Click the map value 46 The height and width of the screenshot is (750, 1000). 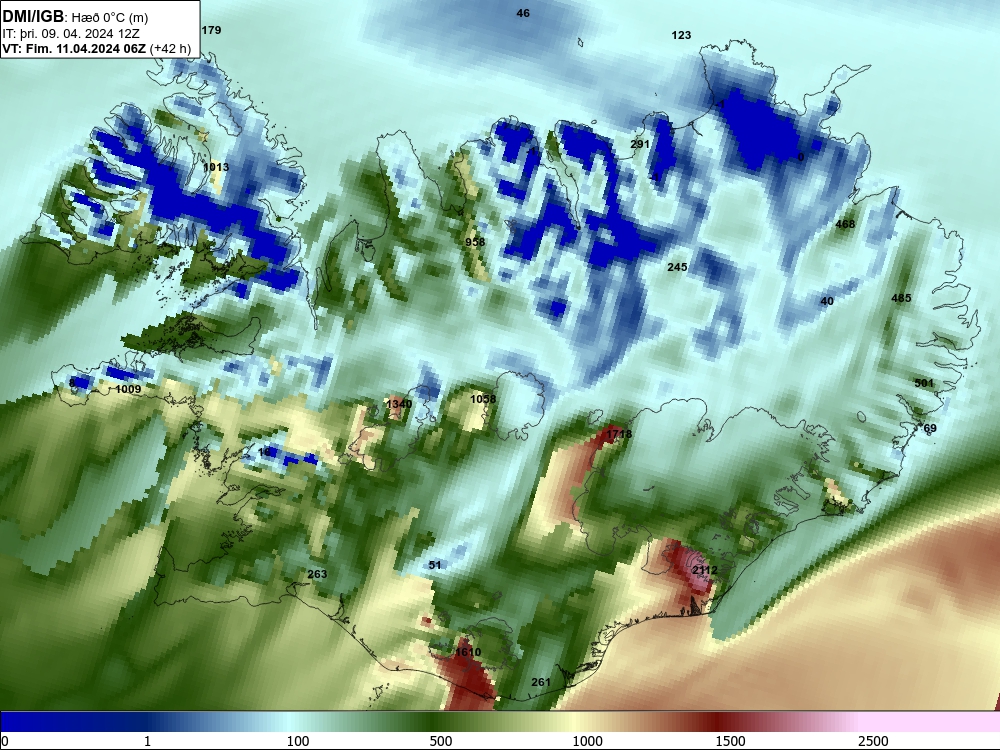(x=523, y=13)
